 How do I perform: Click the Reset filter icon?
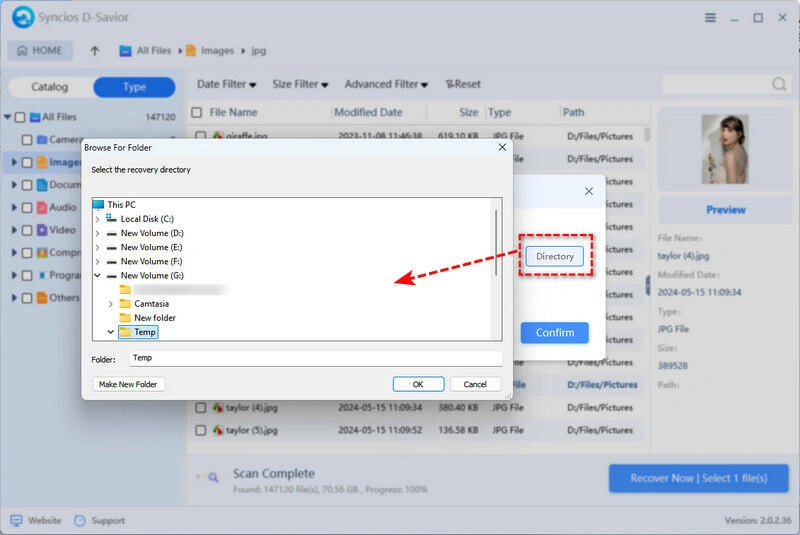tap(451, 85)
